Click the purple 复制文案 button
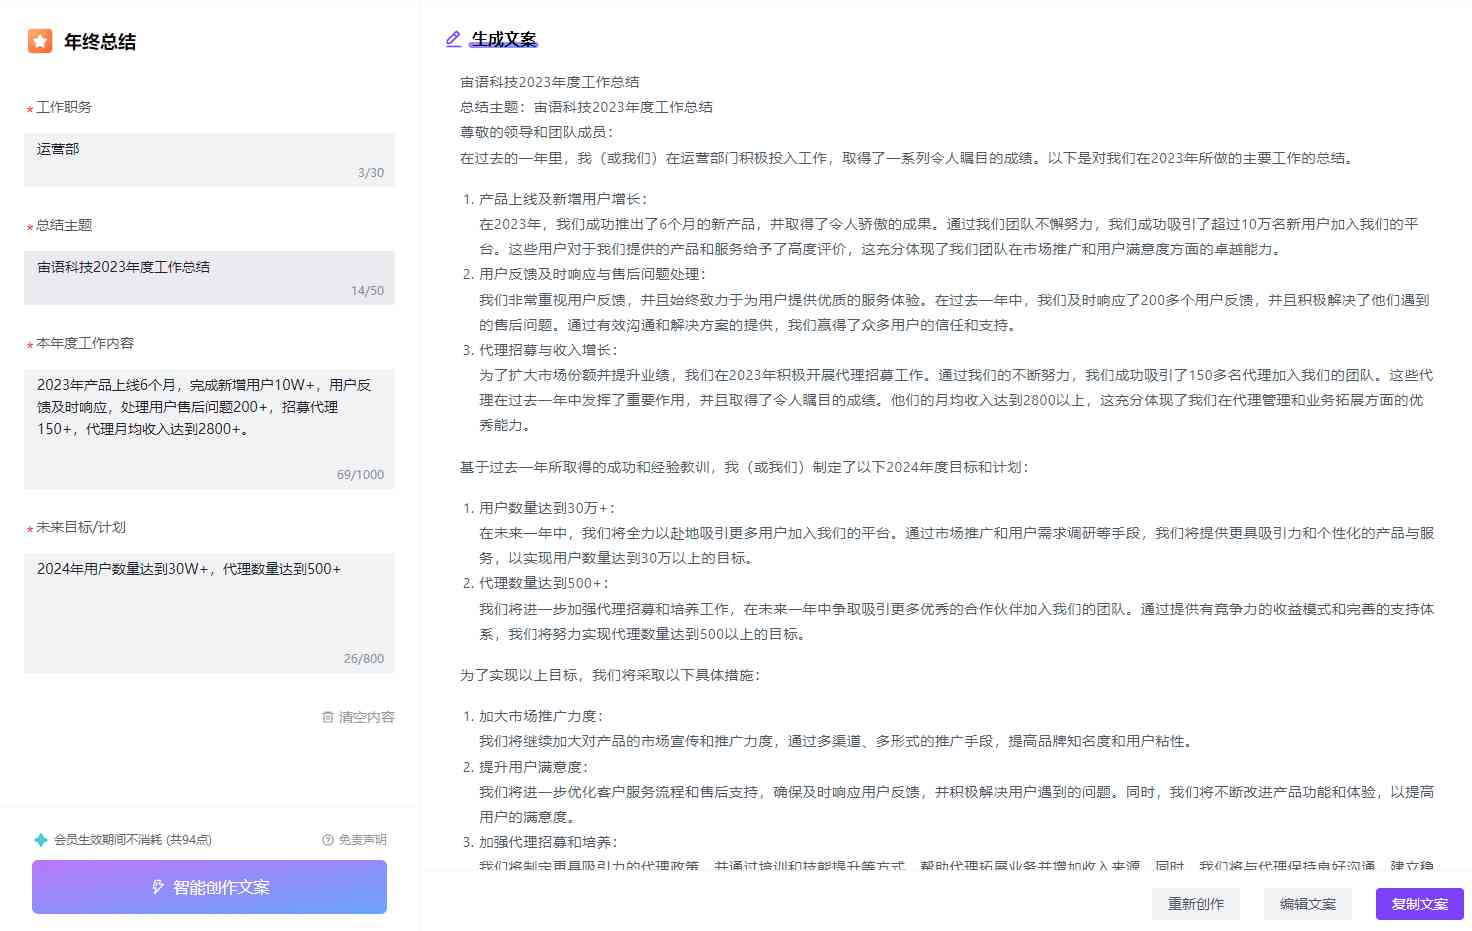1472x931 pixels. [x=1420, y=904]
